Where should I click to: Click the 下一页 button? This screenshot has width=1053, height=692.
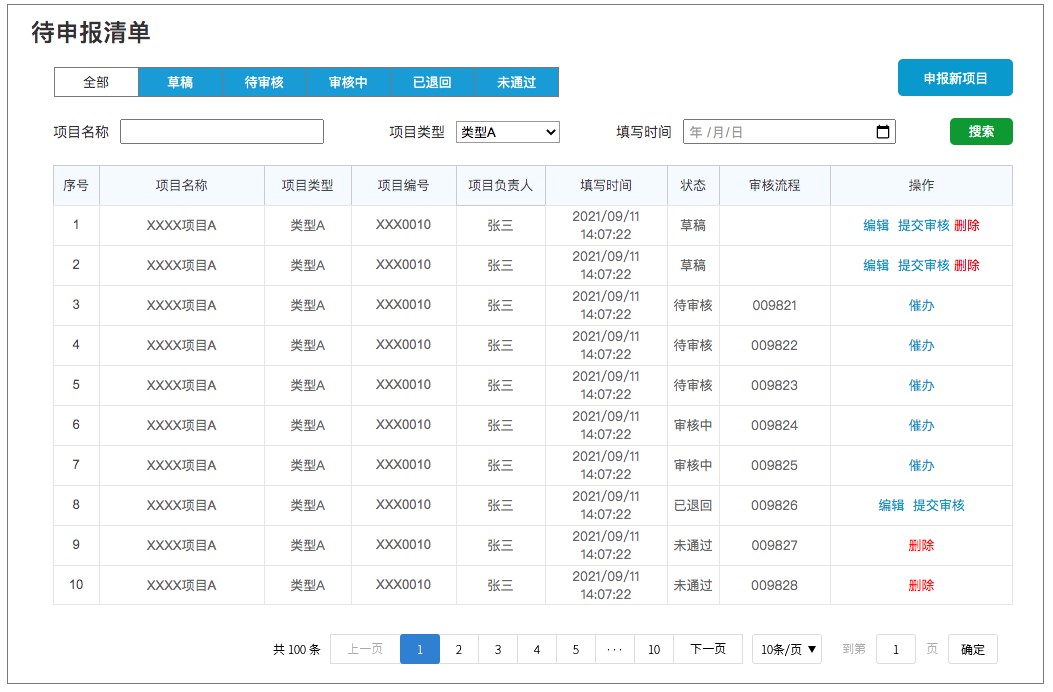point(708,649)
